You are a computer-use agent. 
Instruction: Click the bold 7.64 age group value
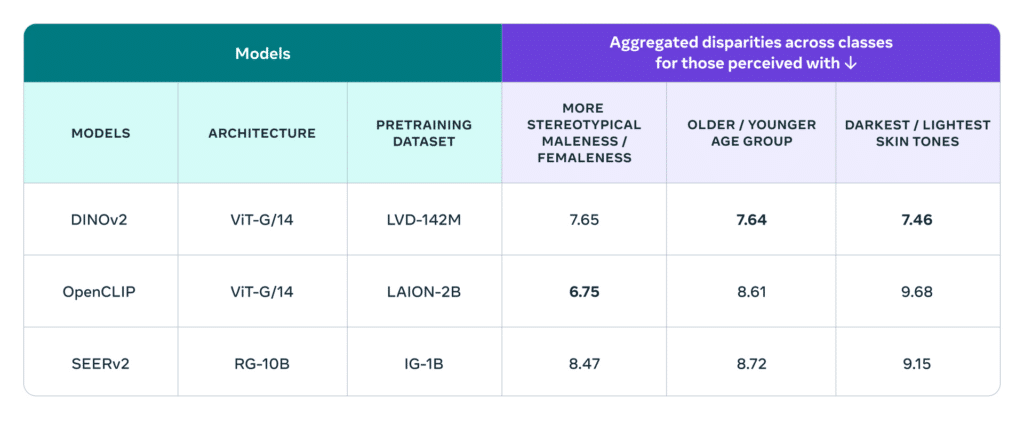point(751,220)
